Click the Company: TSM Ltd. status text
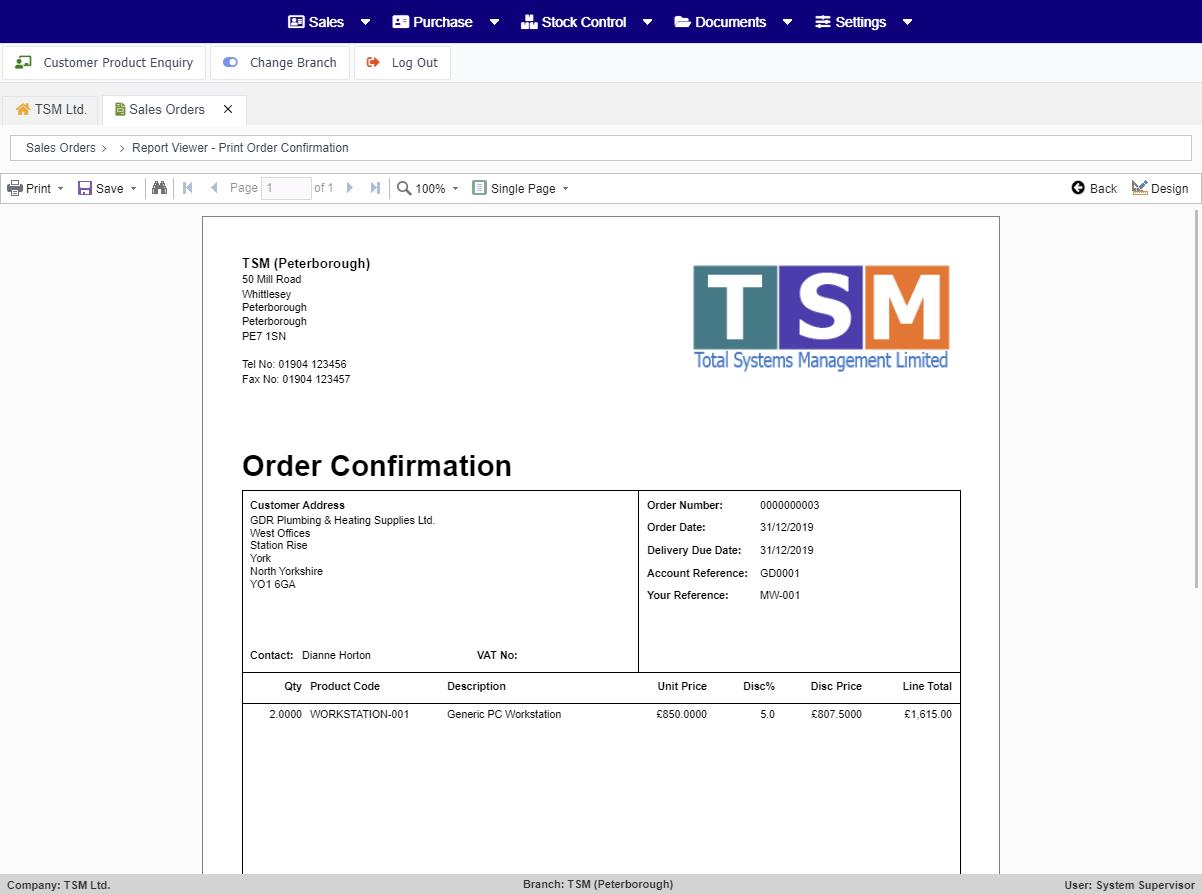This screenshot has width=1202, height=894. coord(58,885)
